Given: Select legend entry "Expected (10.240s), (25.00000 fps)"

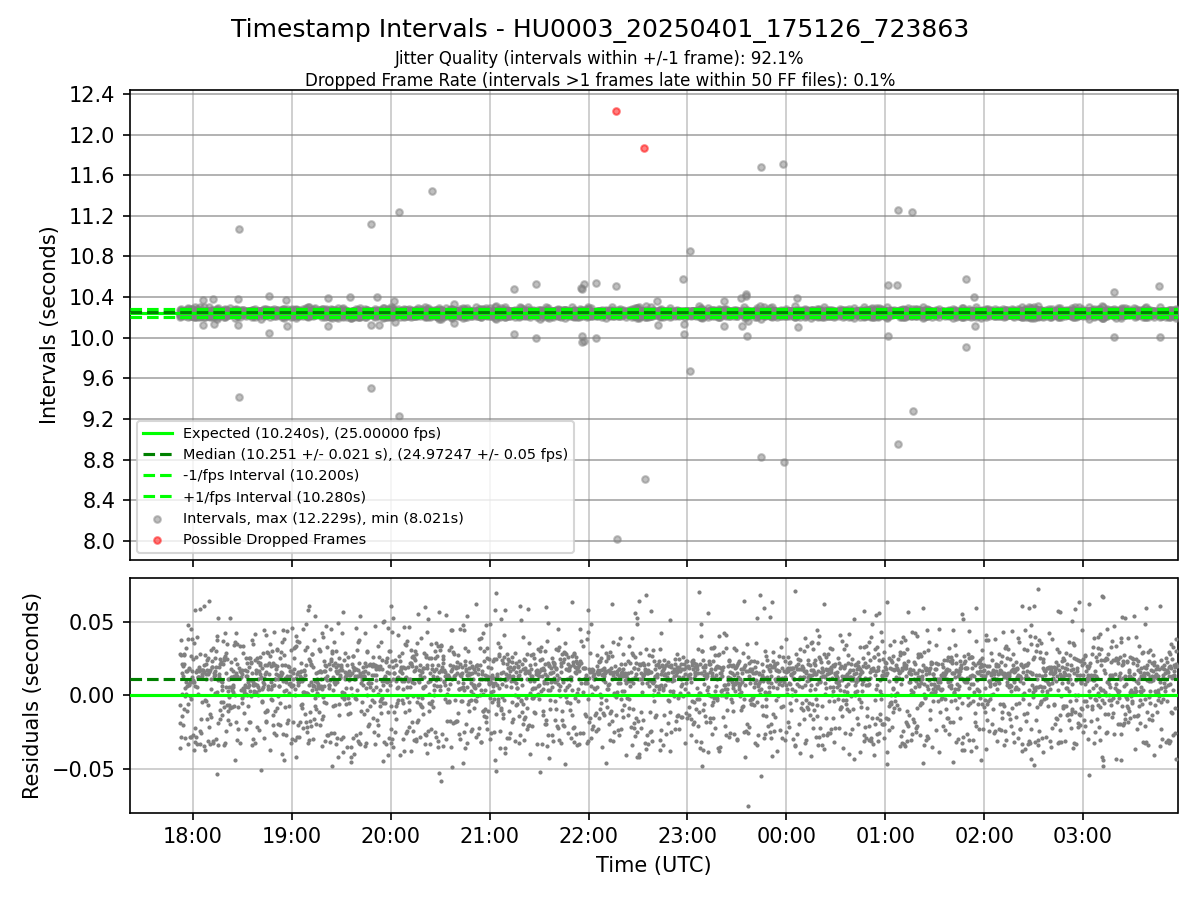Looking at the screenshot, I should 312,433.
